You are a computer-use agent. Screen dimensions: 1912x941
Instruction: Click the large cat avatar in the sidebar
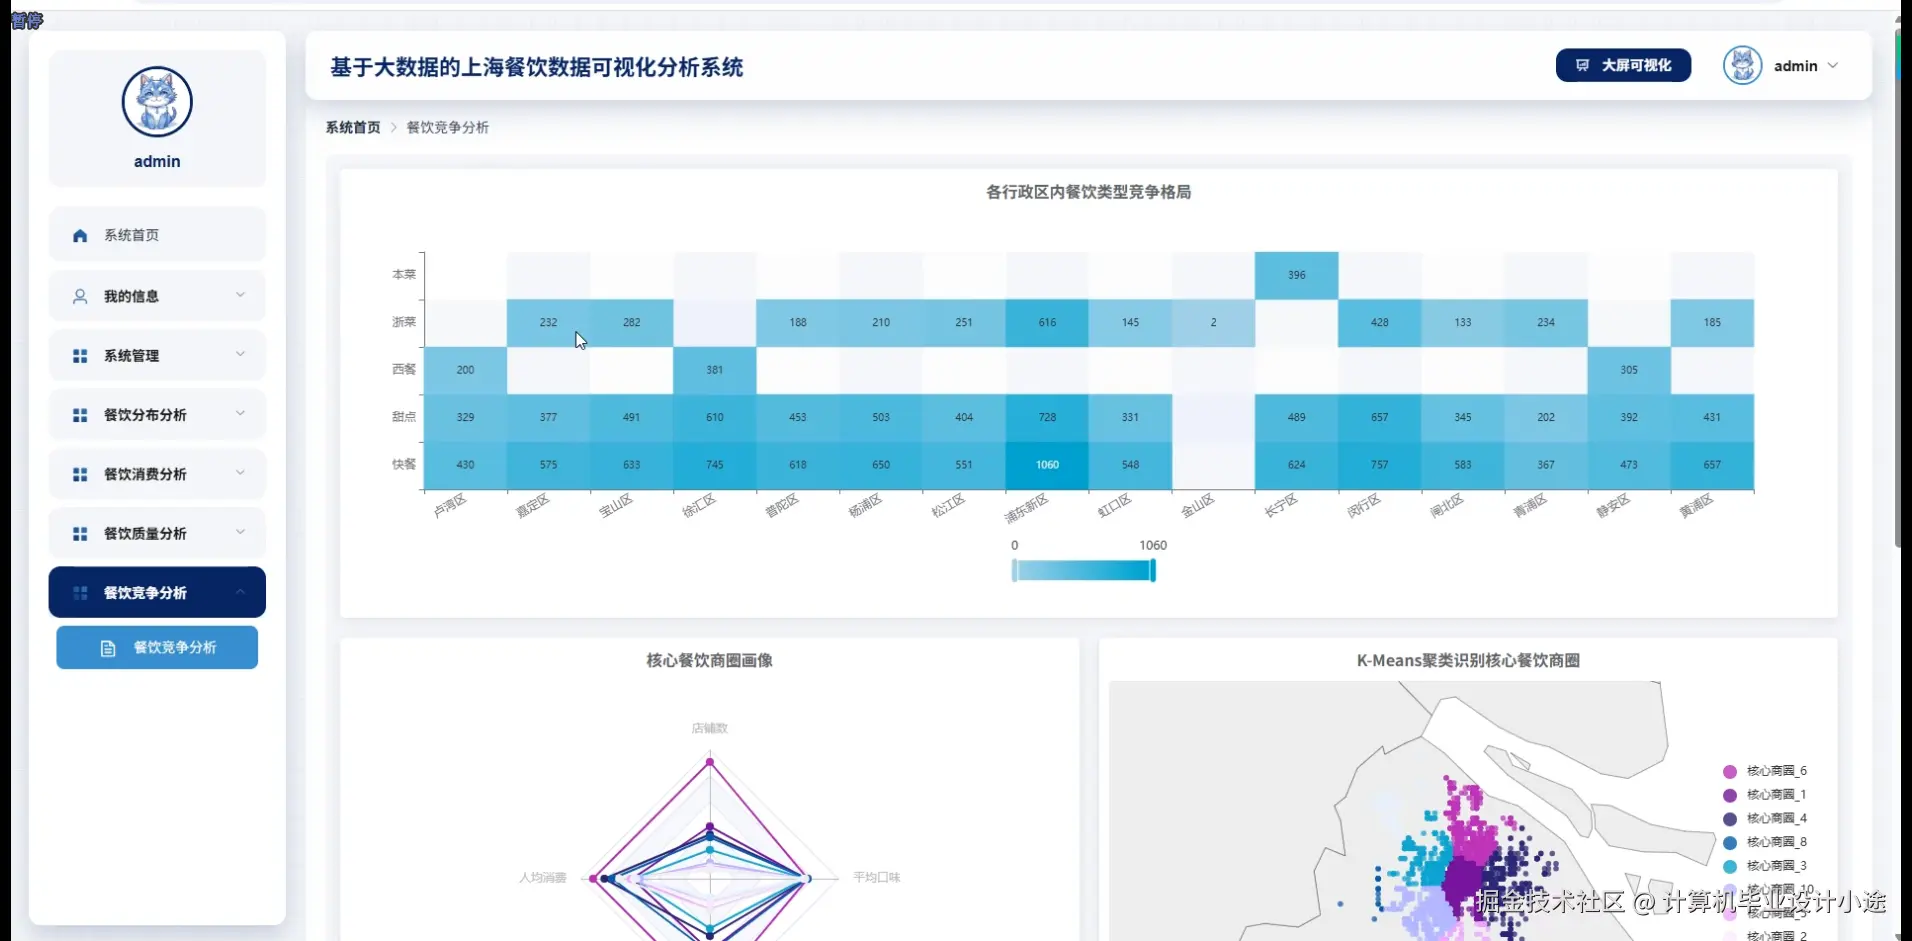(157, 102)
